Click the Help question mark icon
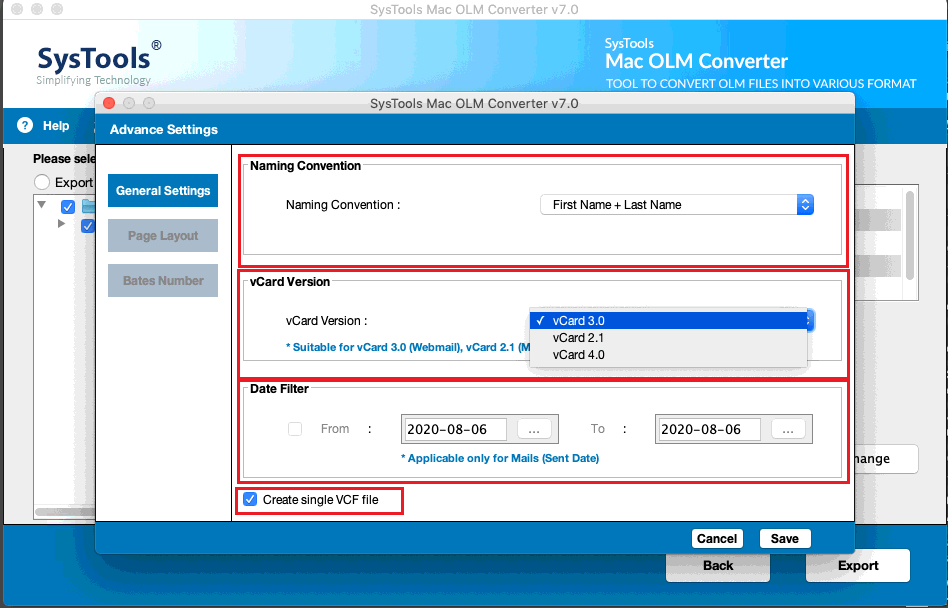The image size is (948, 608). coord(25,126)
